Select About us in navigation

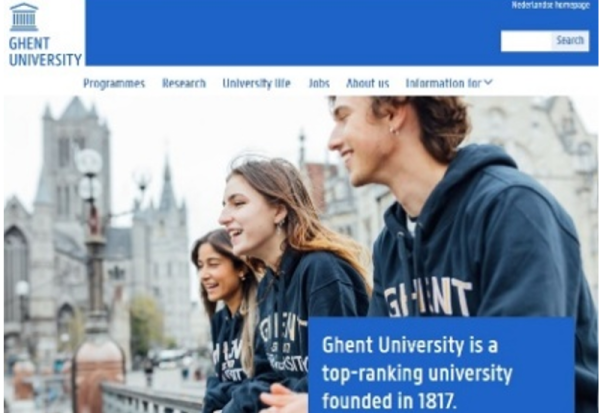coord(367,83)
